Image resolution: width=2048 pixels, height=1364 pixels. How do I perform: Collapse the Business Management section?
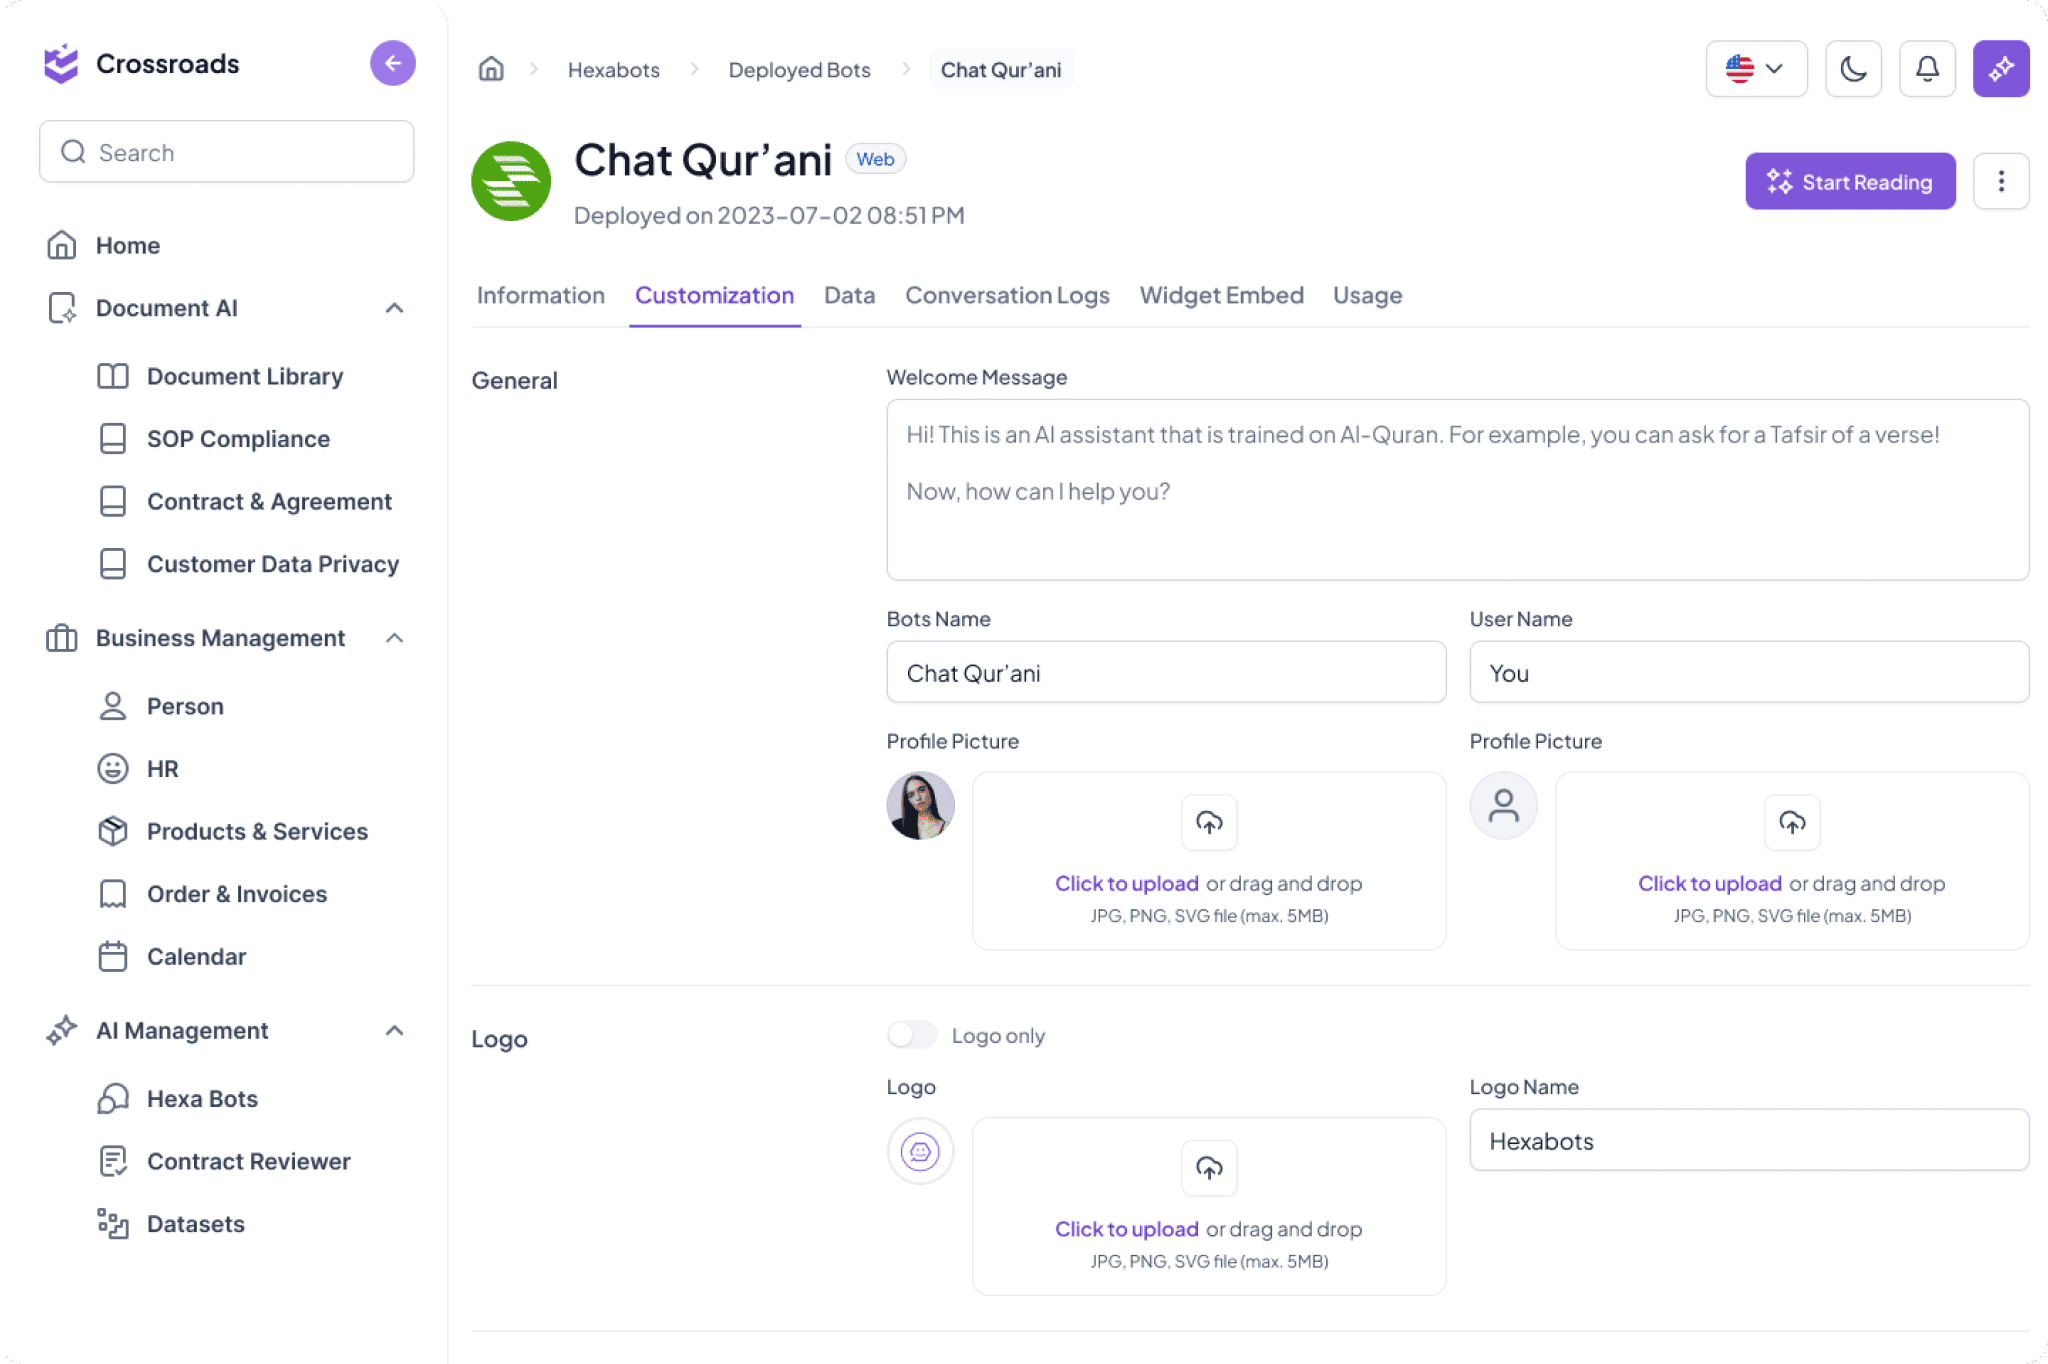[394, 638]
